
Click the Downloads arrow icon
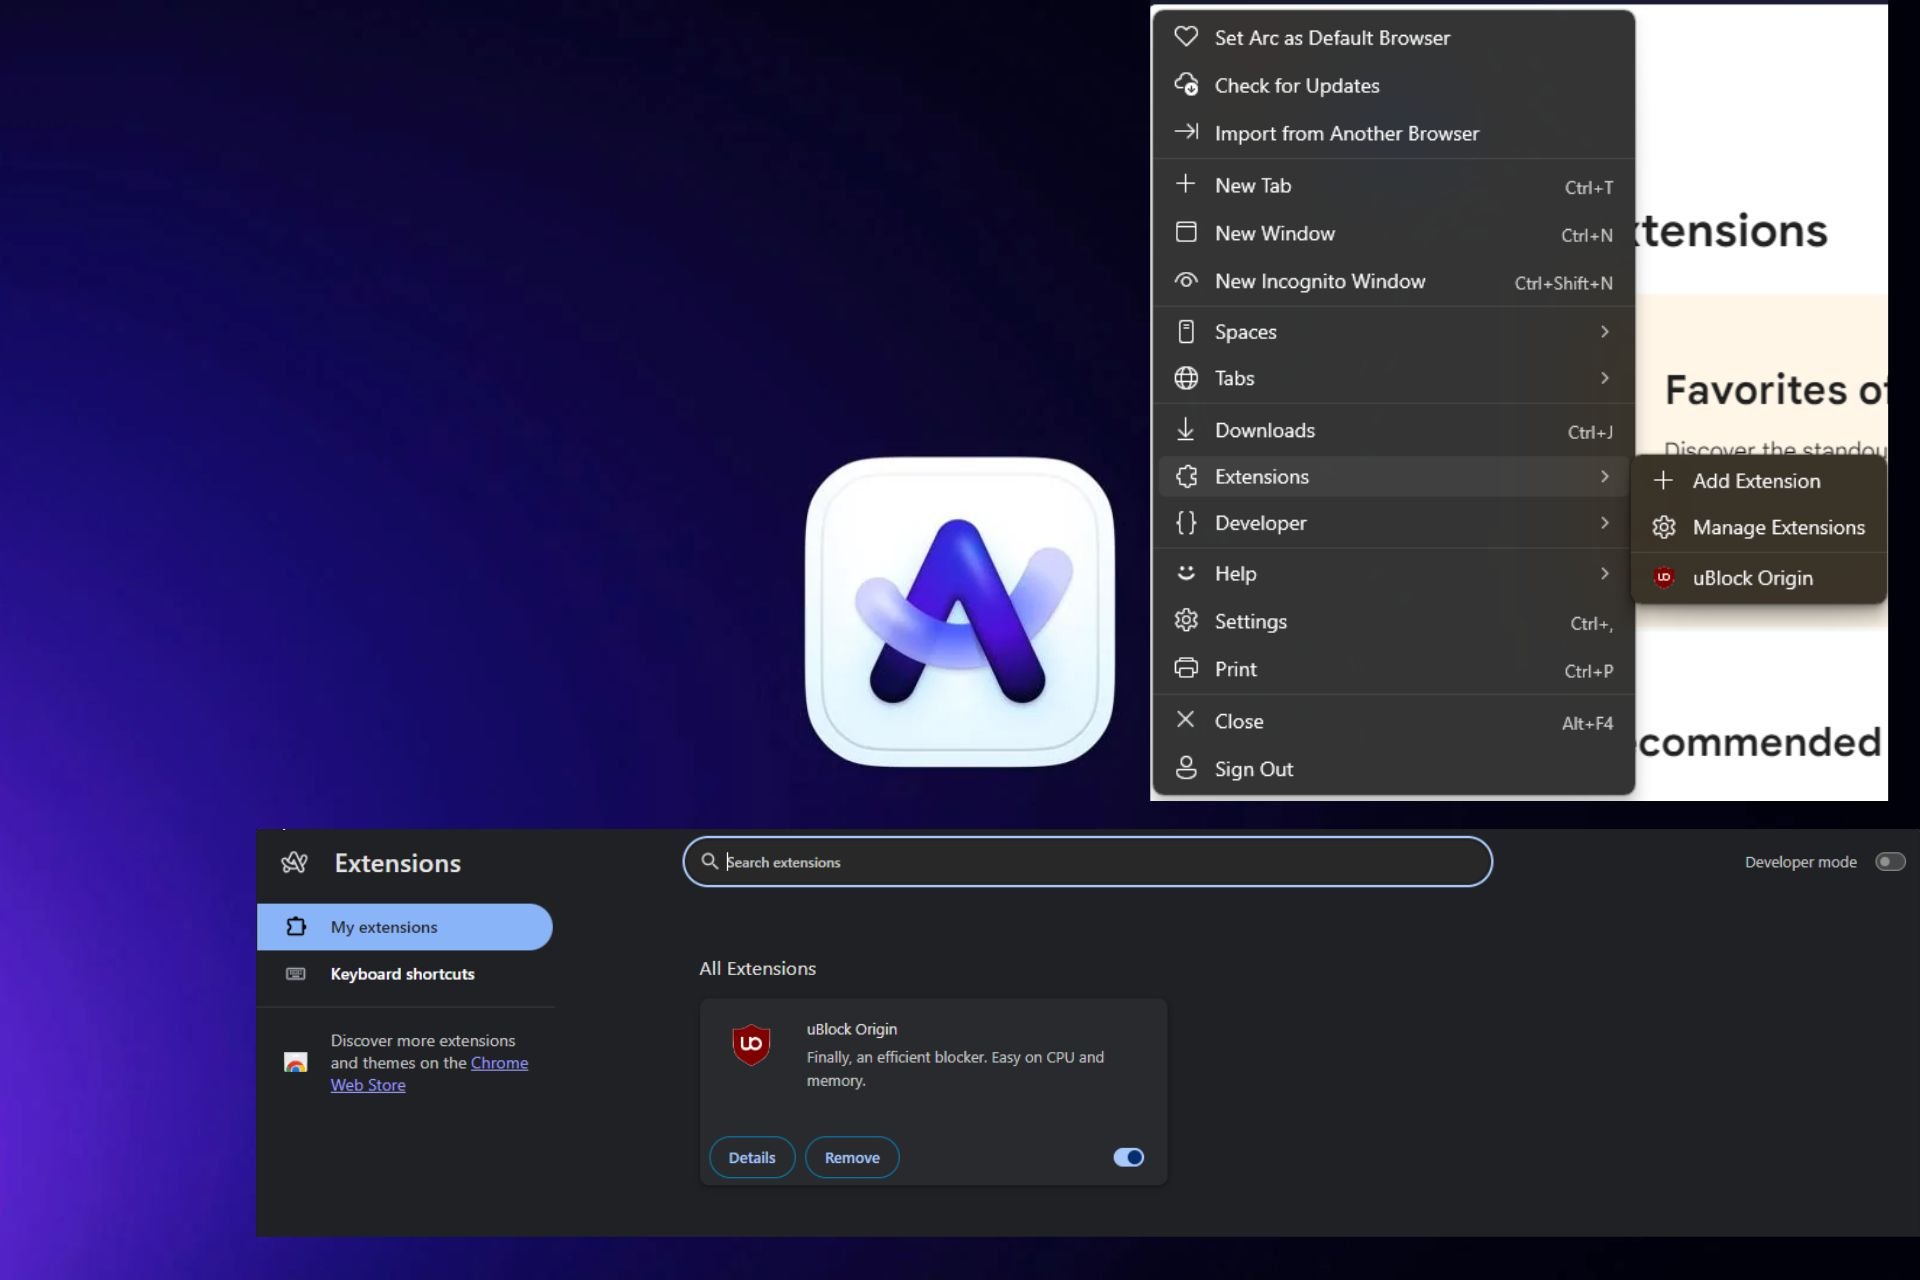1186,429
